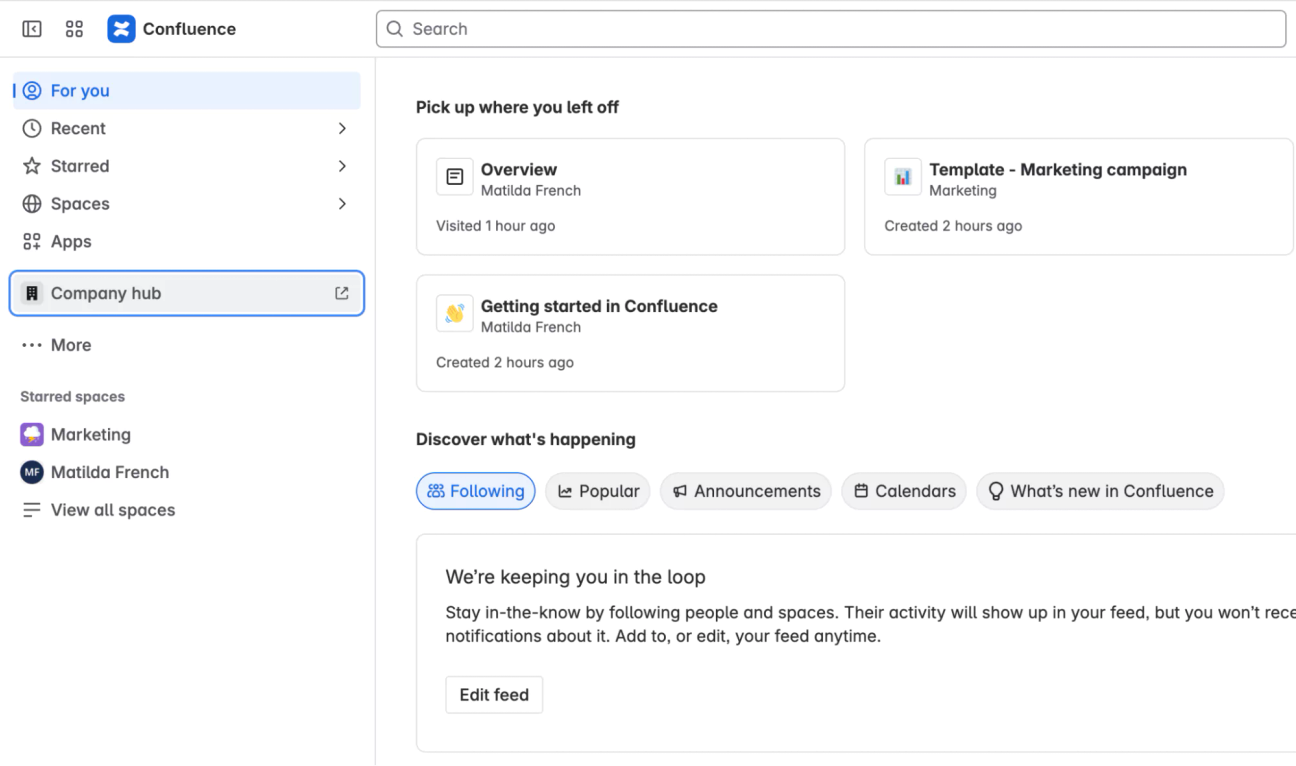Open Apps in the sidebar
This screenshot has width=1296, height=766.
(72, 241)
